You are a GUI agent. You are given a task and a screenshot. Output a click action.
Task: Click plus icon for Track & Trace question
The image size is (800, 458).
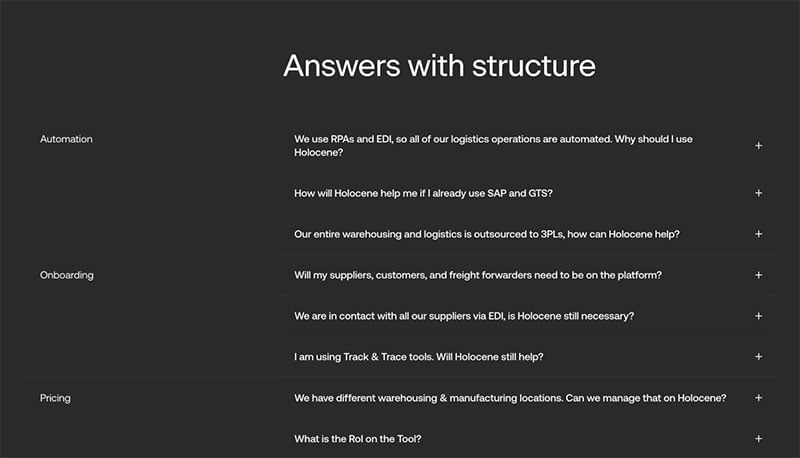[758, 357]
